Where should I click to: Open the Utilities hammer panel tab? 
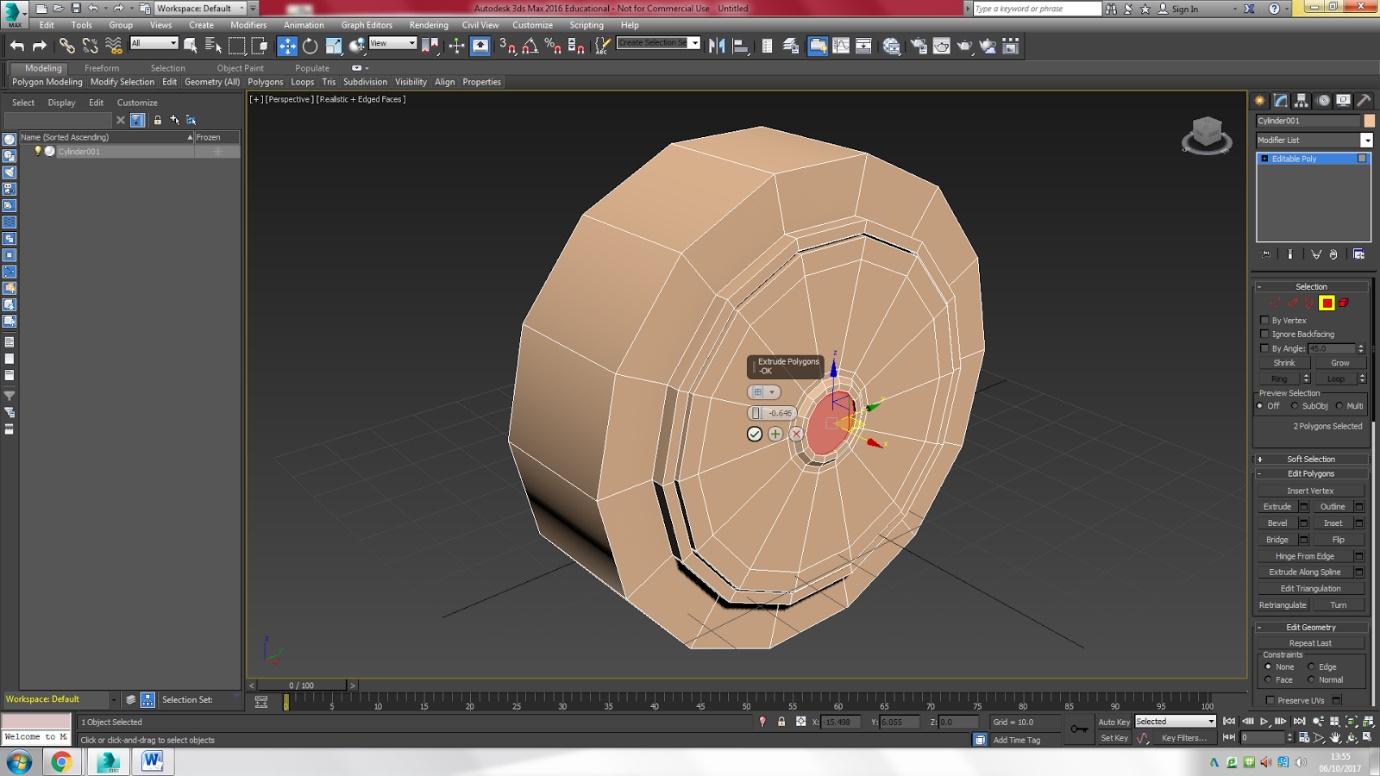pos(1364,101)
